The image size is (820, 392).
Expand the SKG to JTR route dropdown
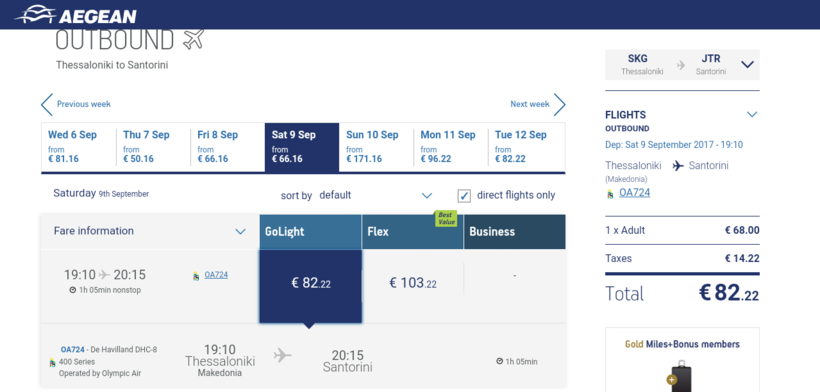tap(747, 64)
